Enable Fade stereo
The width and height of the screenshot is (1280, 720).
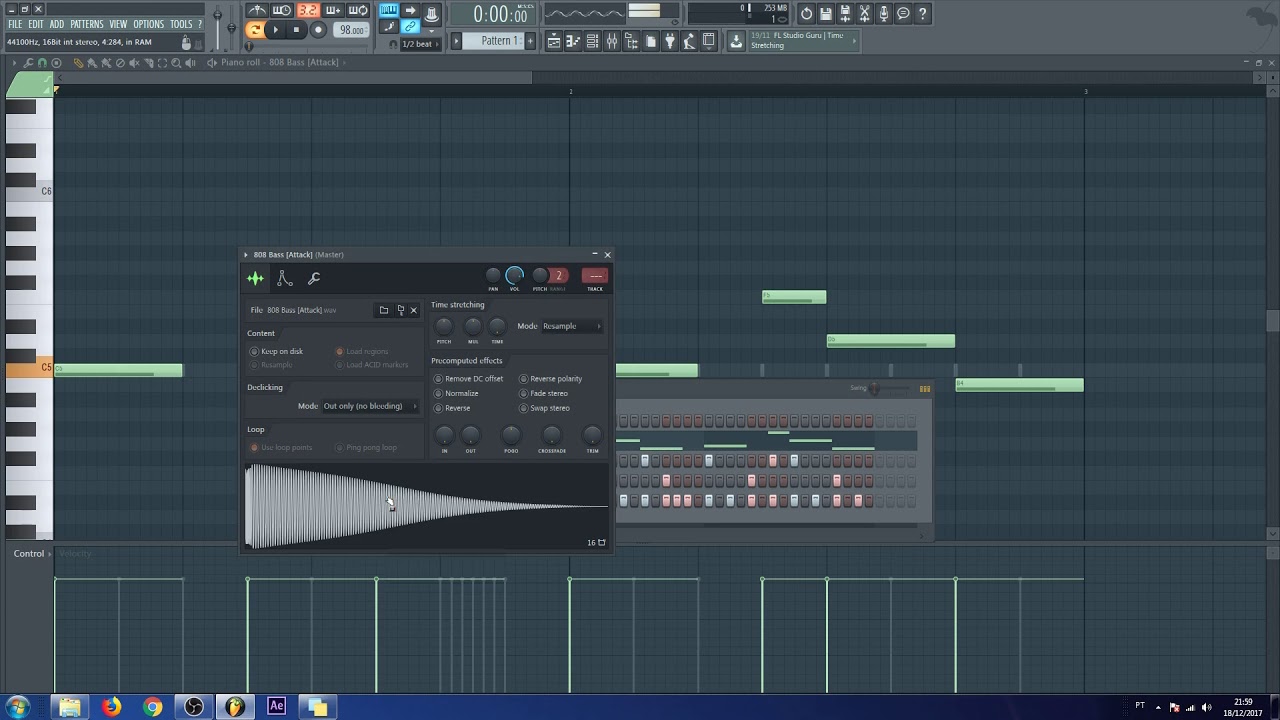coord(543,393)
